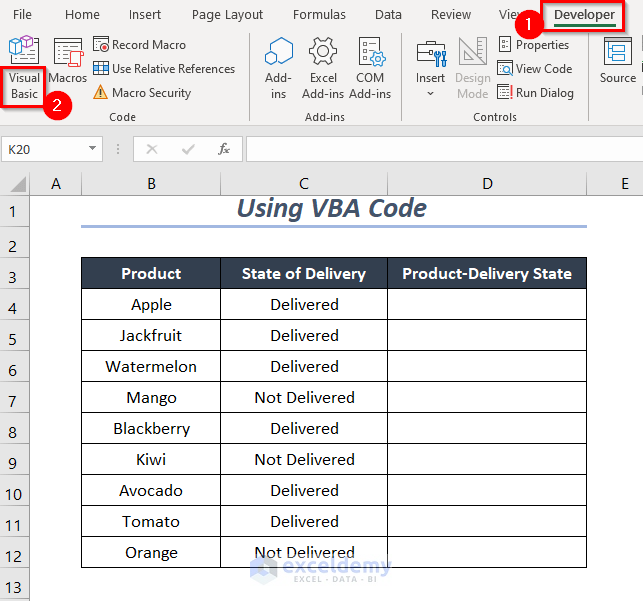Click 'Delivered' in the Apple row

coord(304,304)
